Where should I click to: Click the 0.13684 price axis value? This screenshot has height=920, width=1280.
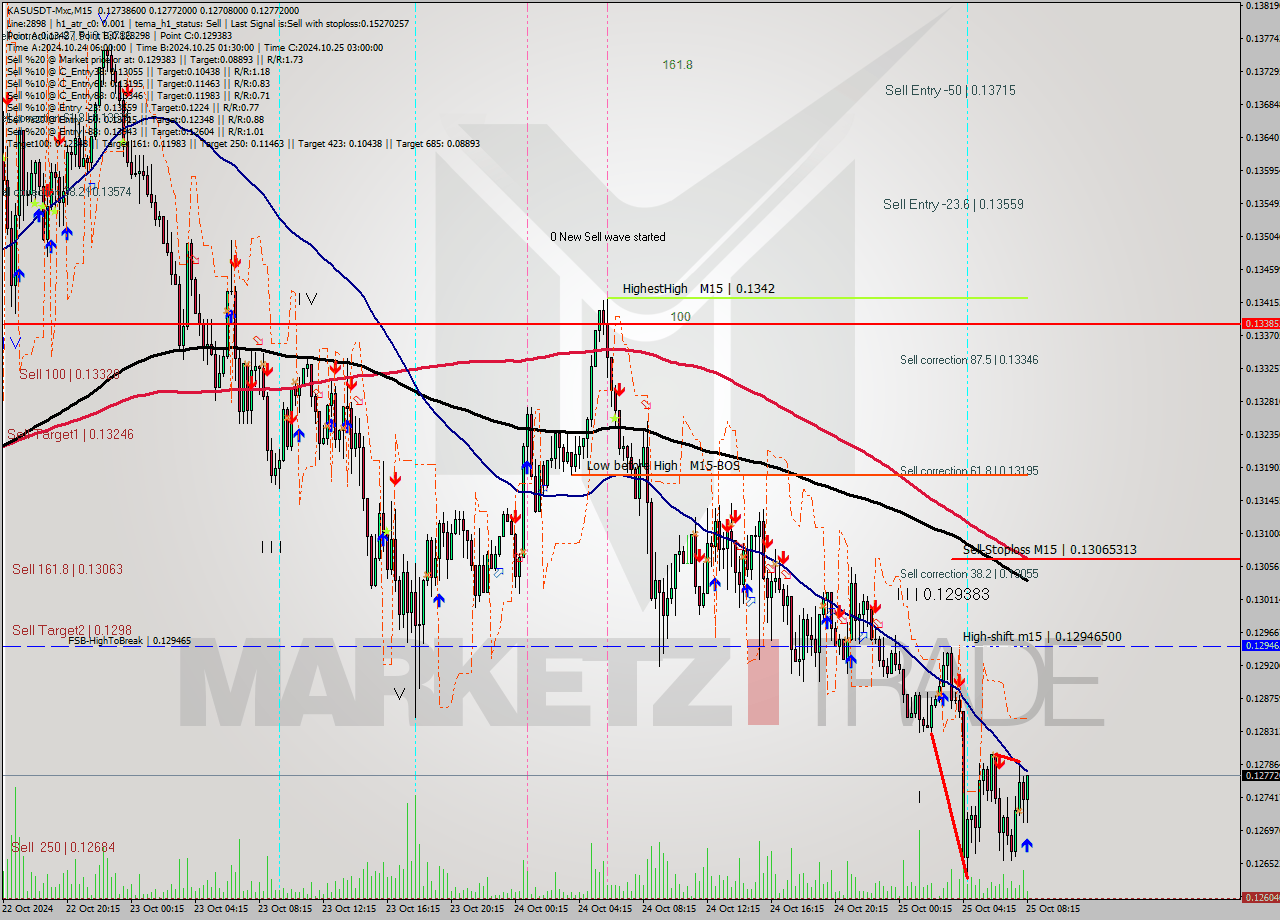point(1262,104)
